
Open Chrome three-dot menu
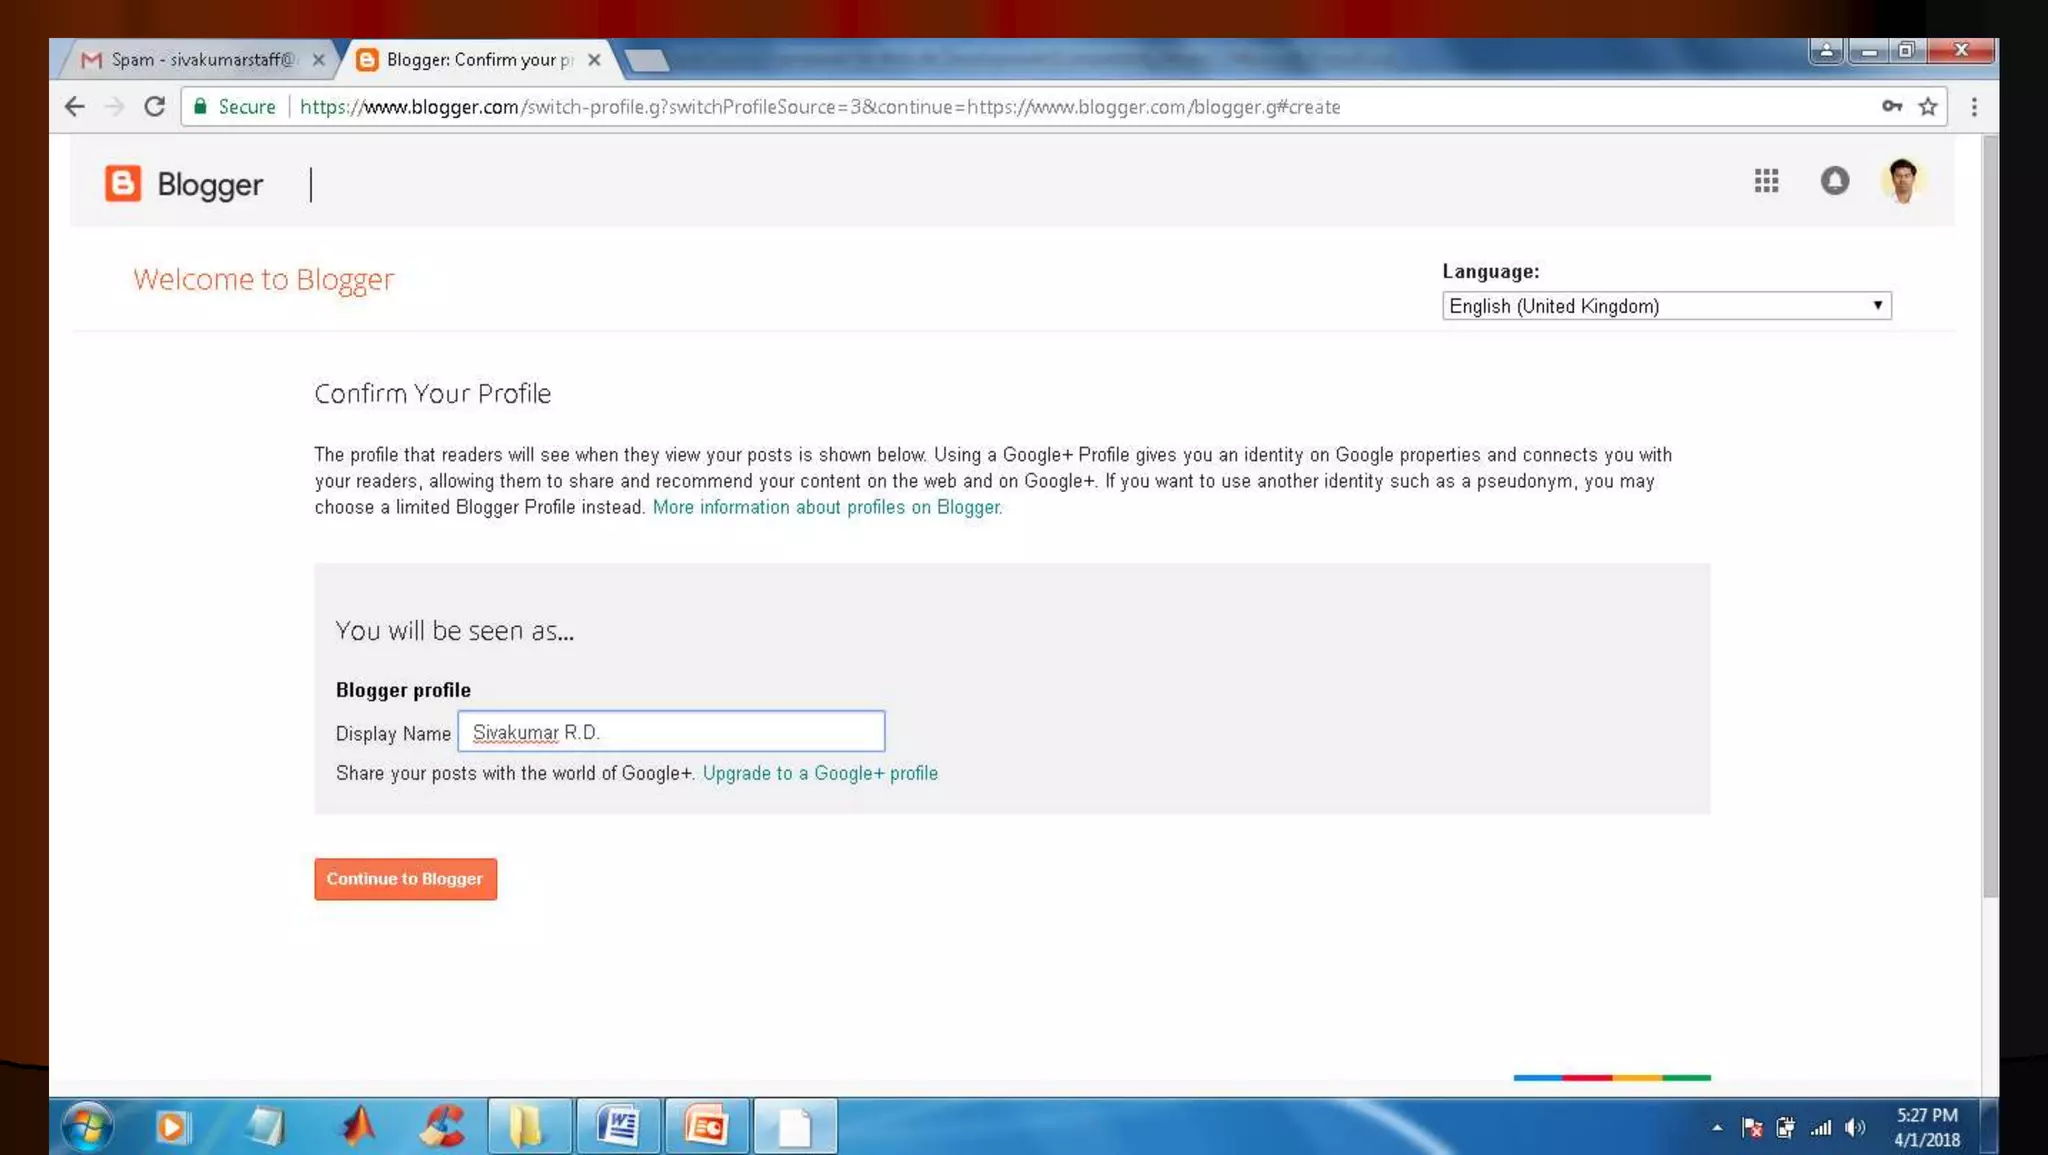(x=1974, y=107)
